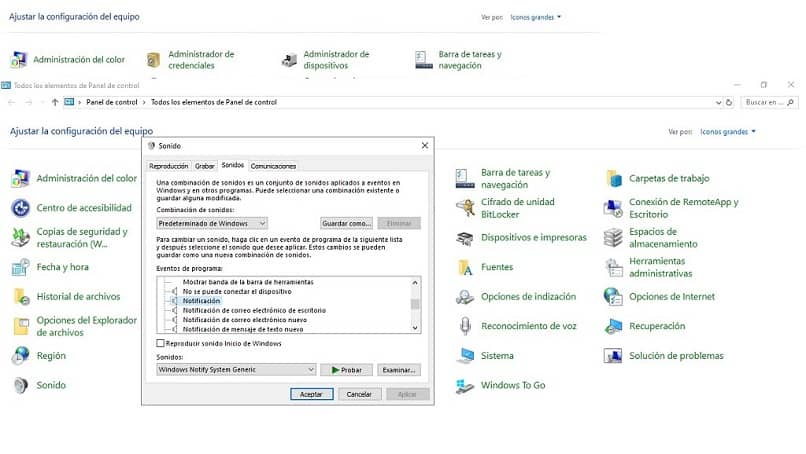
Task: Open Cifrado de unidad BitLocker icon
Action: [465, 208]
